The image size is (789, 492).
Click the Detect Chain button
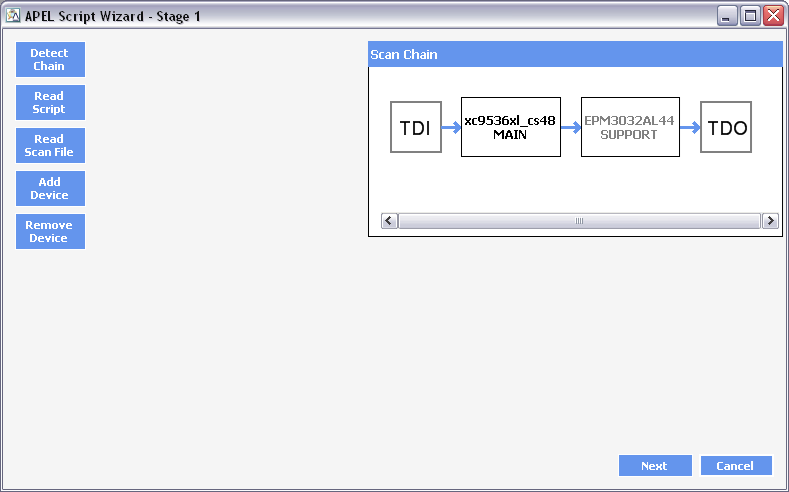tap(50, 59)
